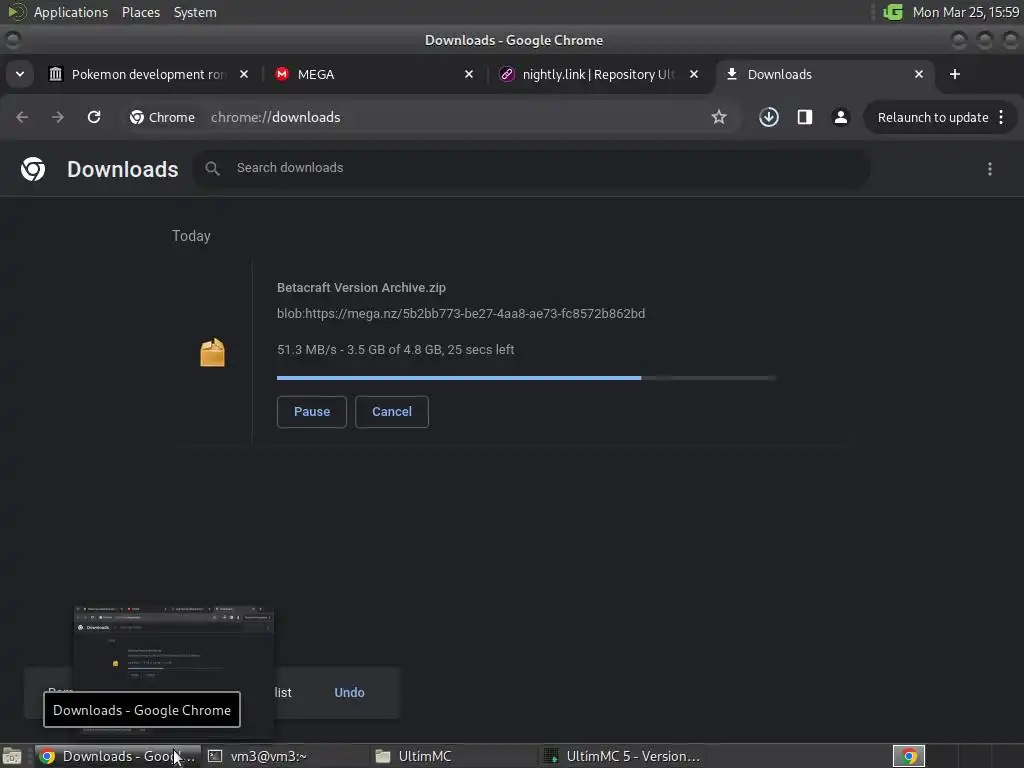The width and height of the screenshot is (1024, 768).
Task: Select Downloads - Google Chrome taskbar item
Action: pos(117,756)
